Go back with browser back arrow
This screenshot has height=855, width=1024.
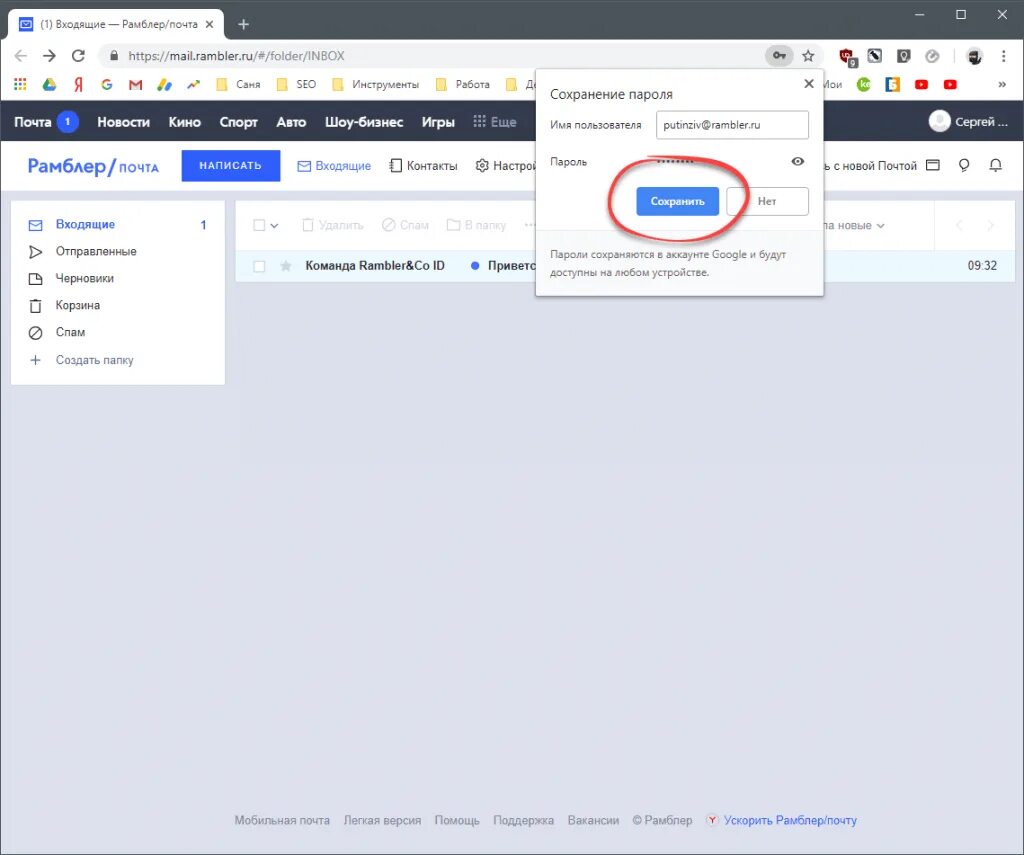21,56
